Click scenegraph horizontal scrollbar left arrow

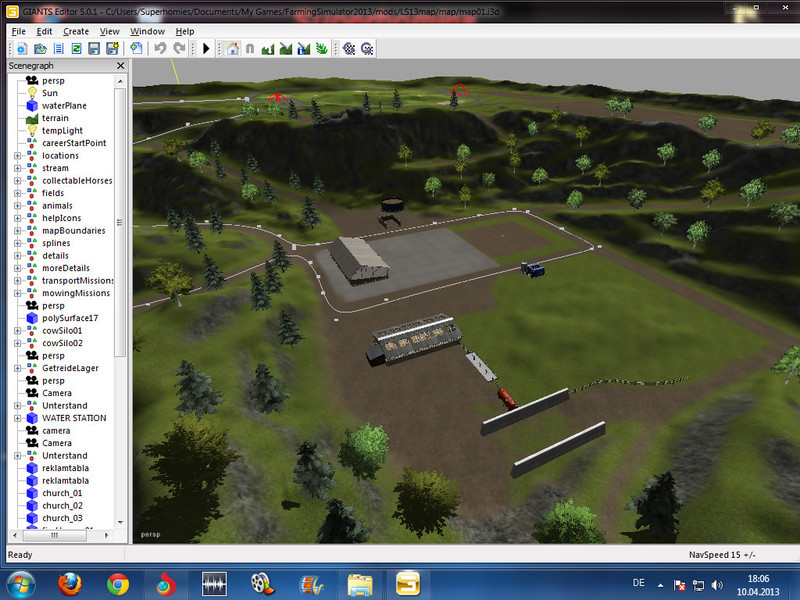(x=15, y=535)
